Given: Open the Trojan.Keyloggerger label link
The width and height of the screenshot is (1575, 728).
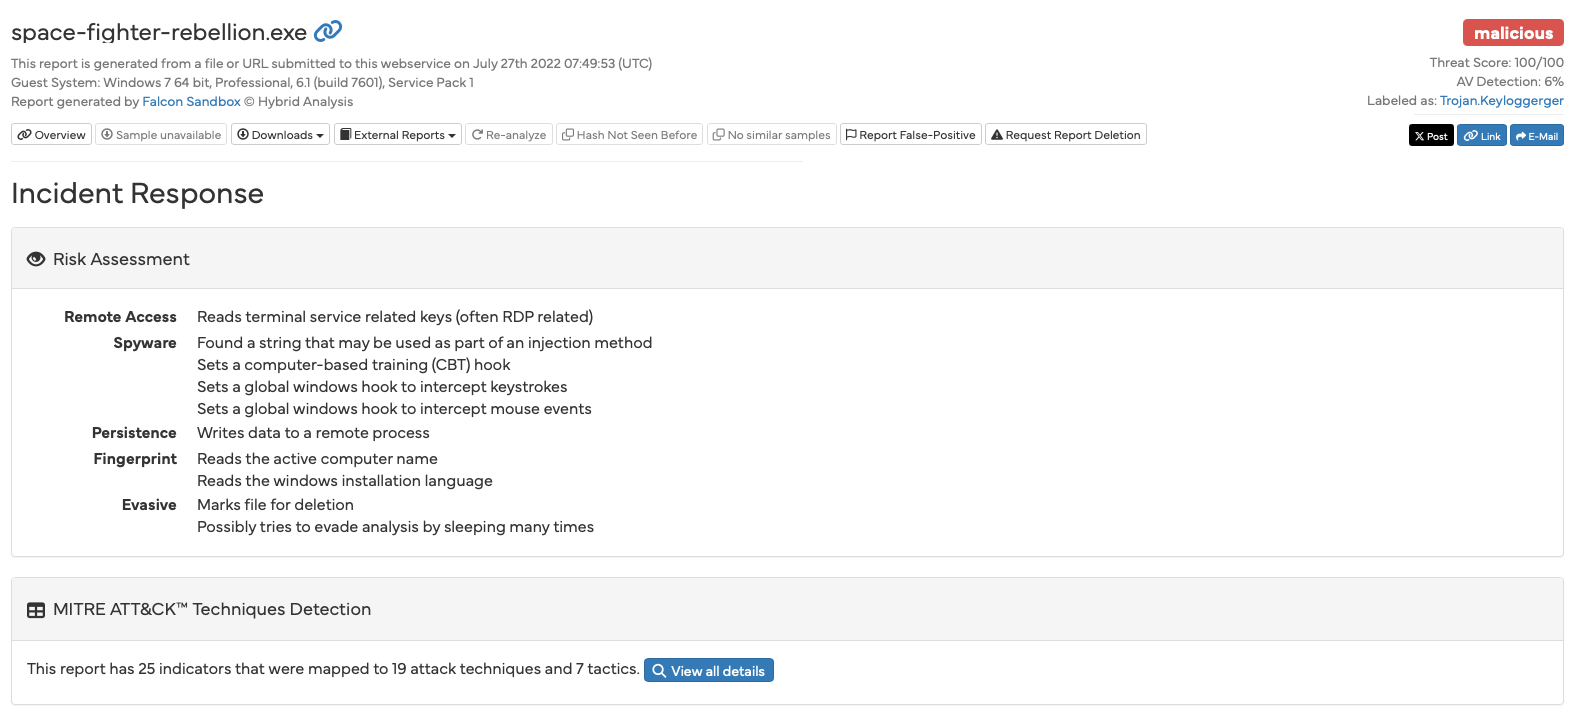Looking at the screenshot, I should (x=1501, y=101).
